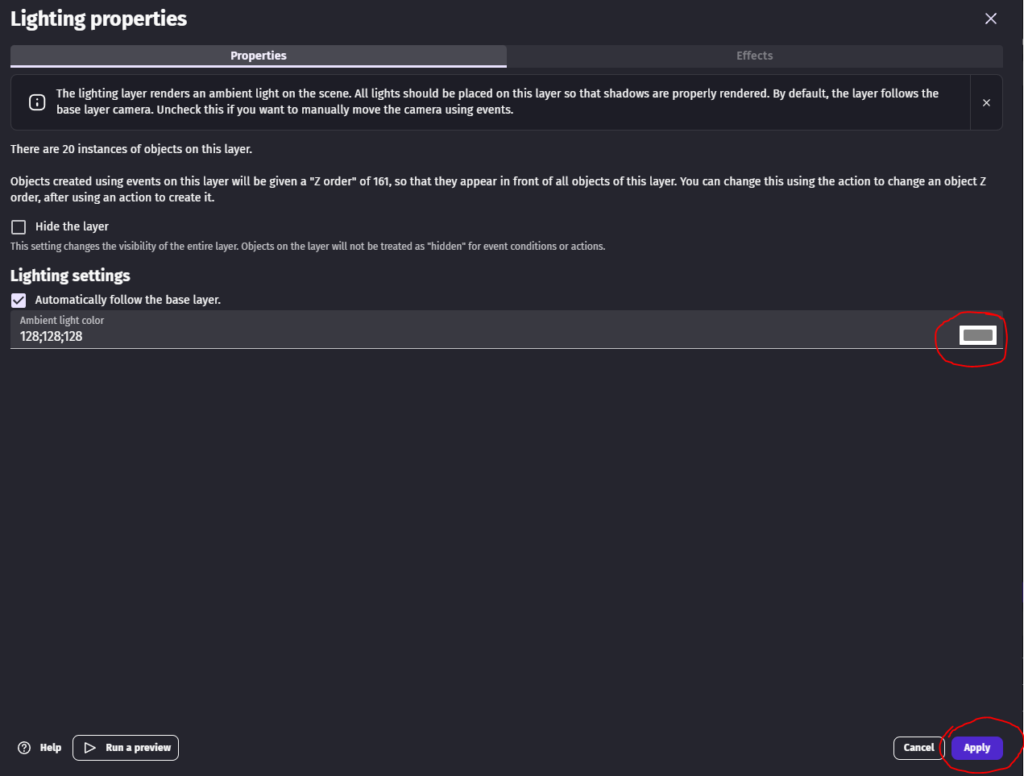1024x776 pixels.
Task: Click the Lighting settings section heading
Action: click(x=70, y=276)
